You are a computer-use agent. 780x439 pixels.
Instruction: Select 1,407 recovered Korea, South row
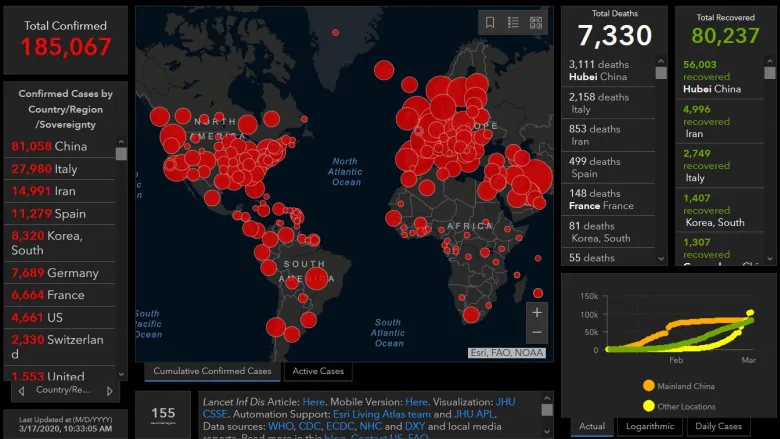(719, 210)
